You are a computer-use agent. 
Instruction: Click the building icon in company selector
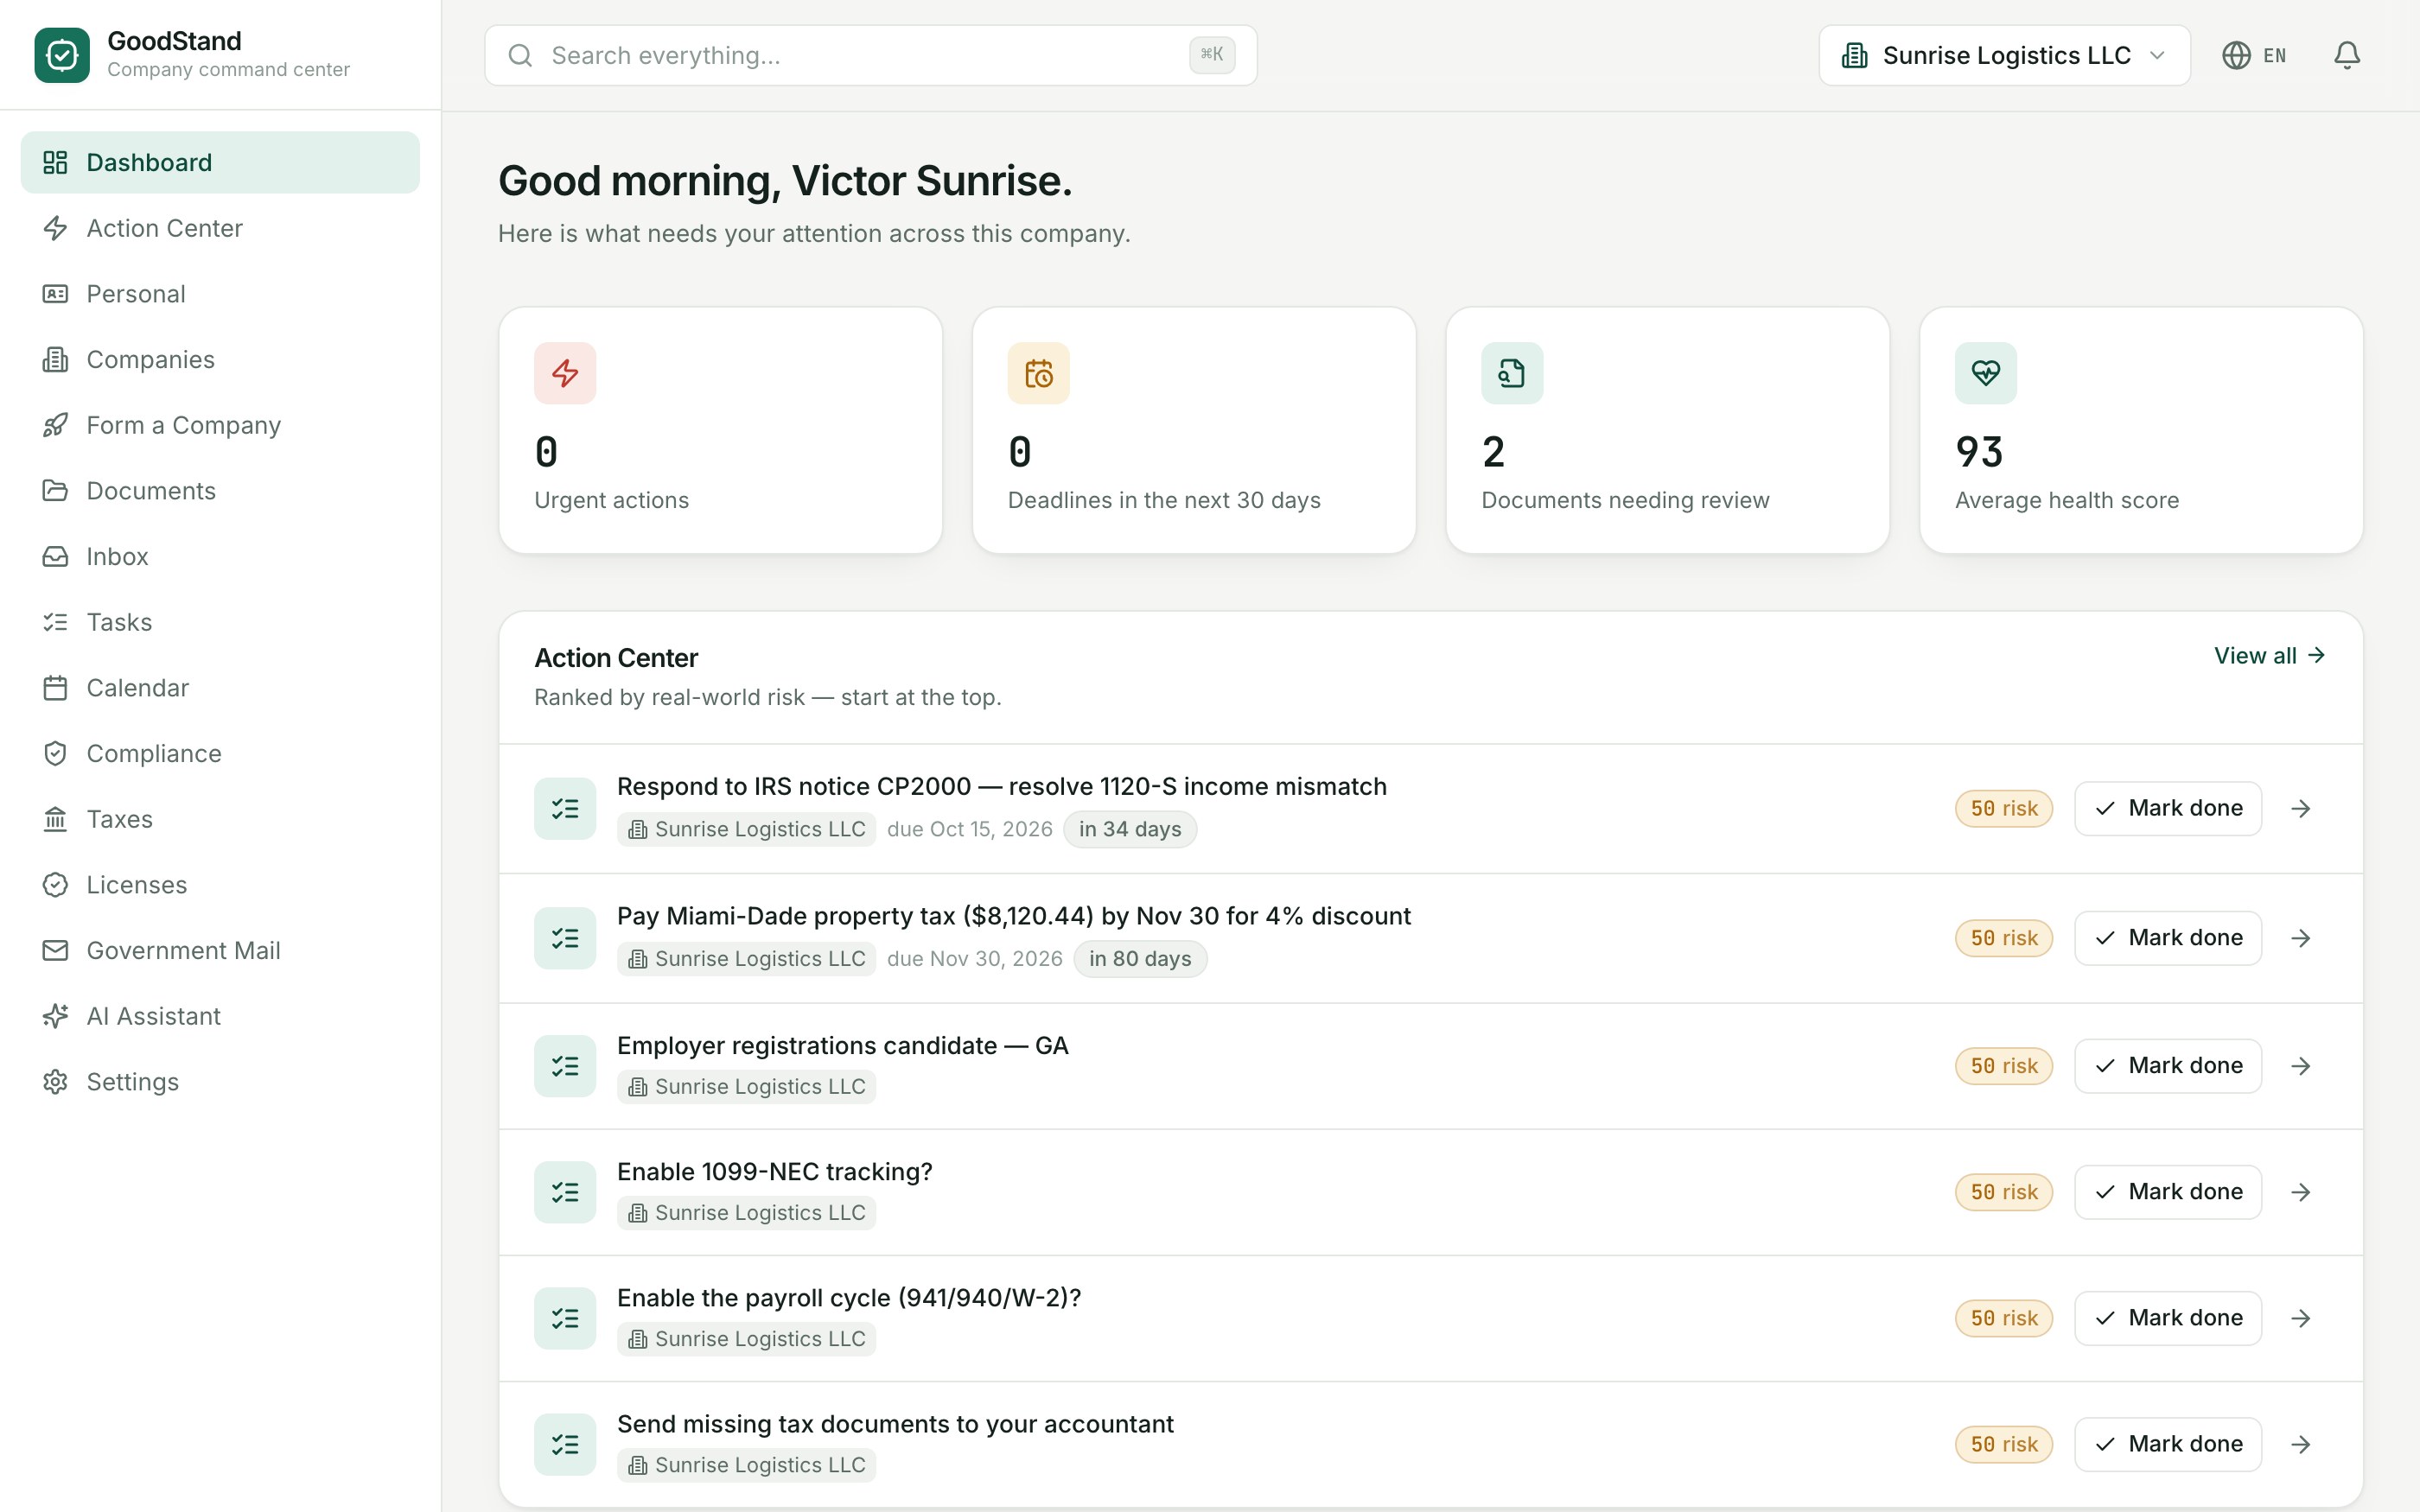(x=1854, y=55)
